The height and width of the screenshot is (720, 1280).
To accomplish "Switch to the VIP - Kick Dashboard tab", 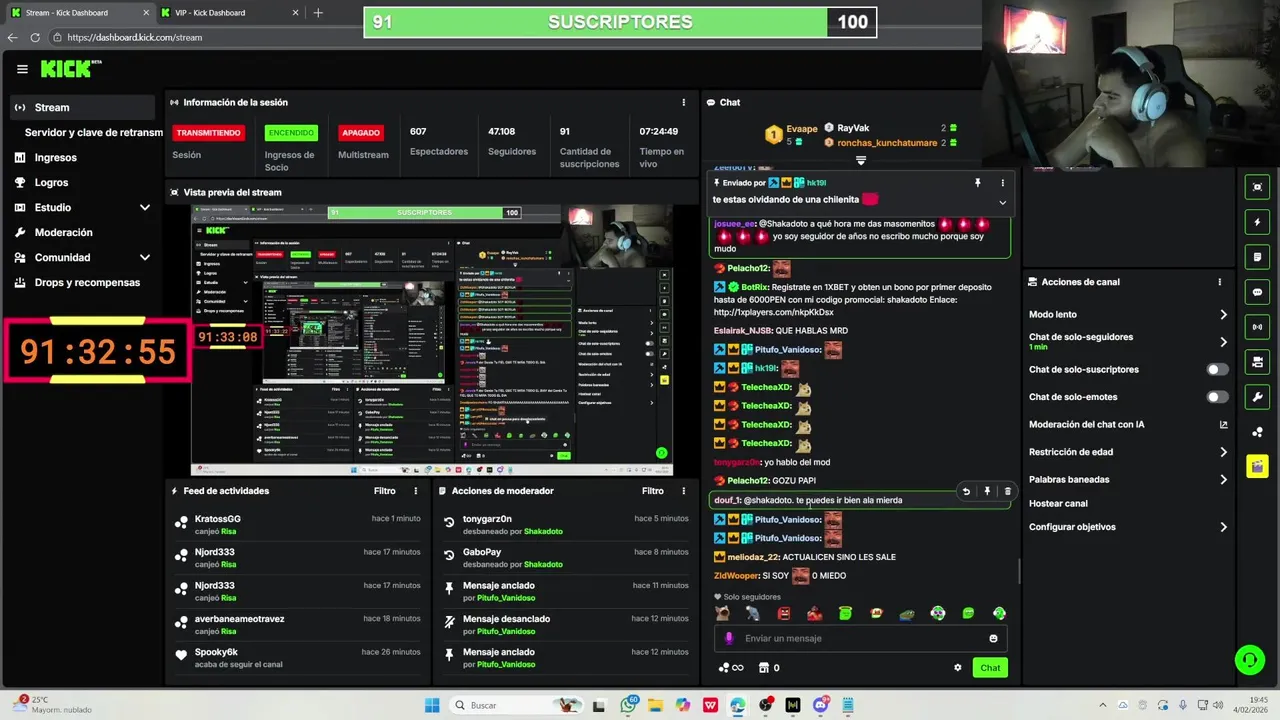I will tap(228, 13).
